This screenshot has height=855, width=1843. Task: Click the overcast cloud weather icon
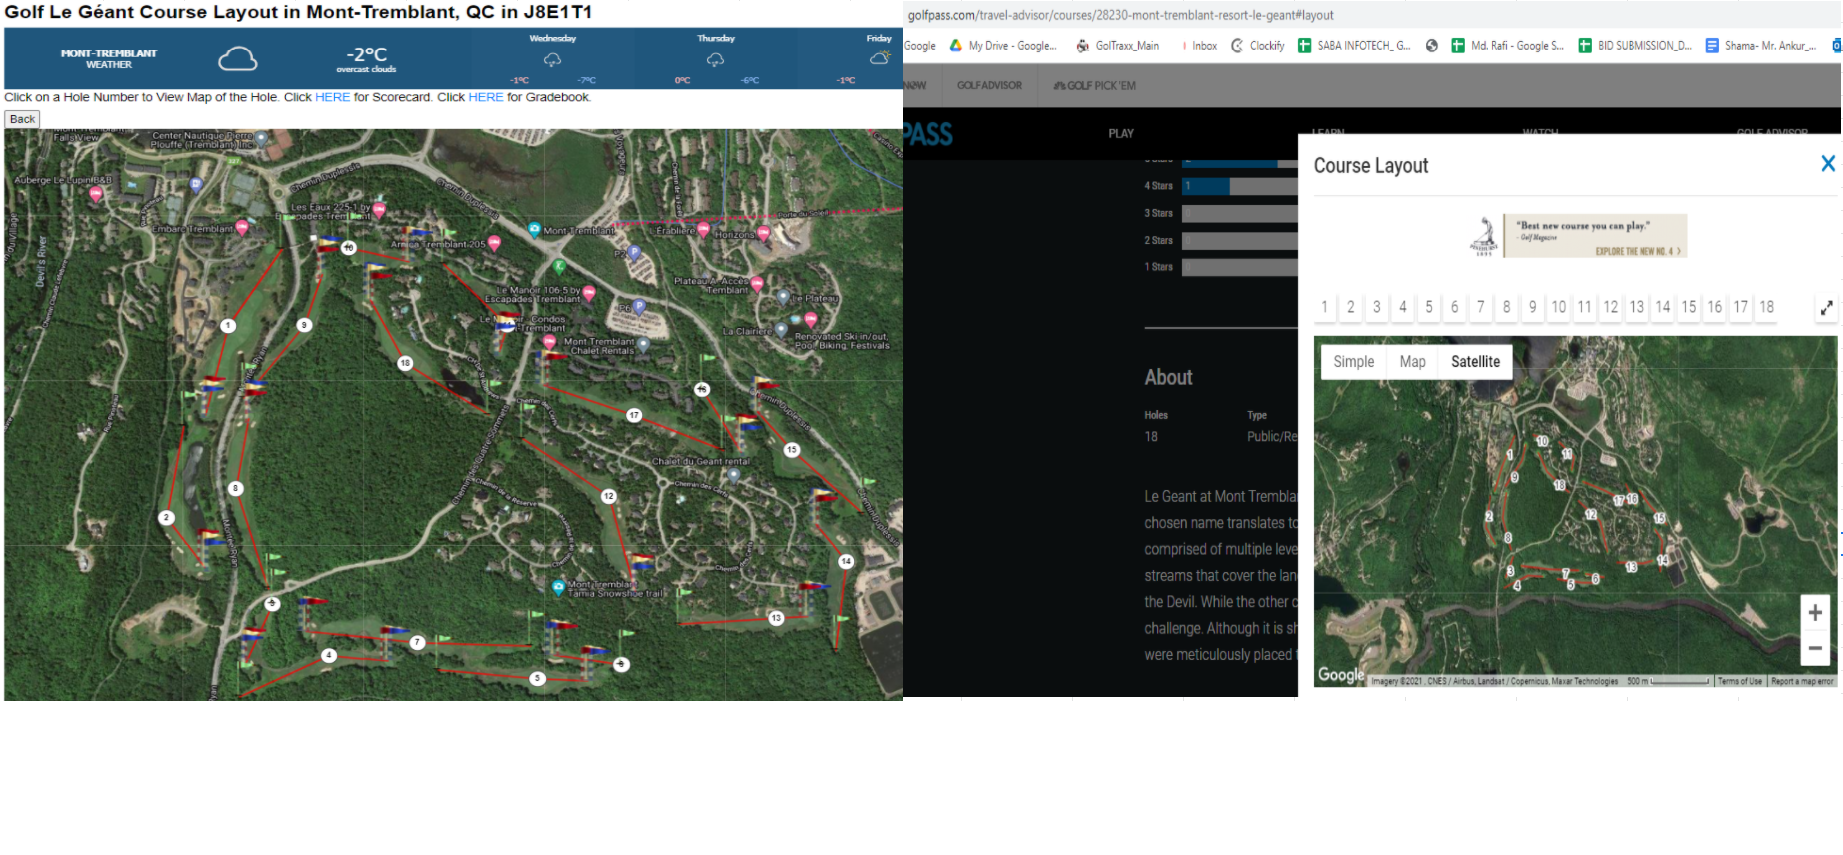coord(238,59)
